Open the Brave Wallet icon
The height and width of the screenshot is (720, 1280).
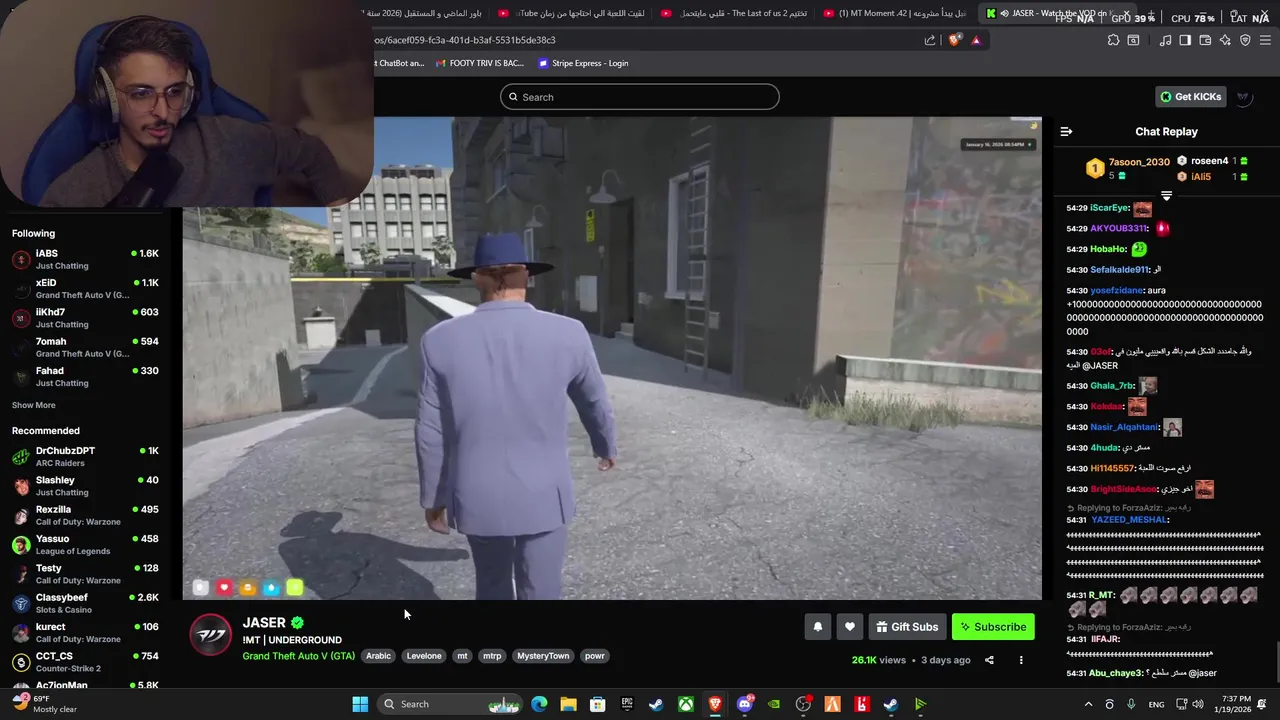point(1205,40)
